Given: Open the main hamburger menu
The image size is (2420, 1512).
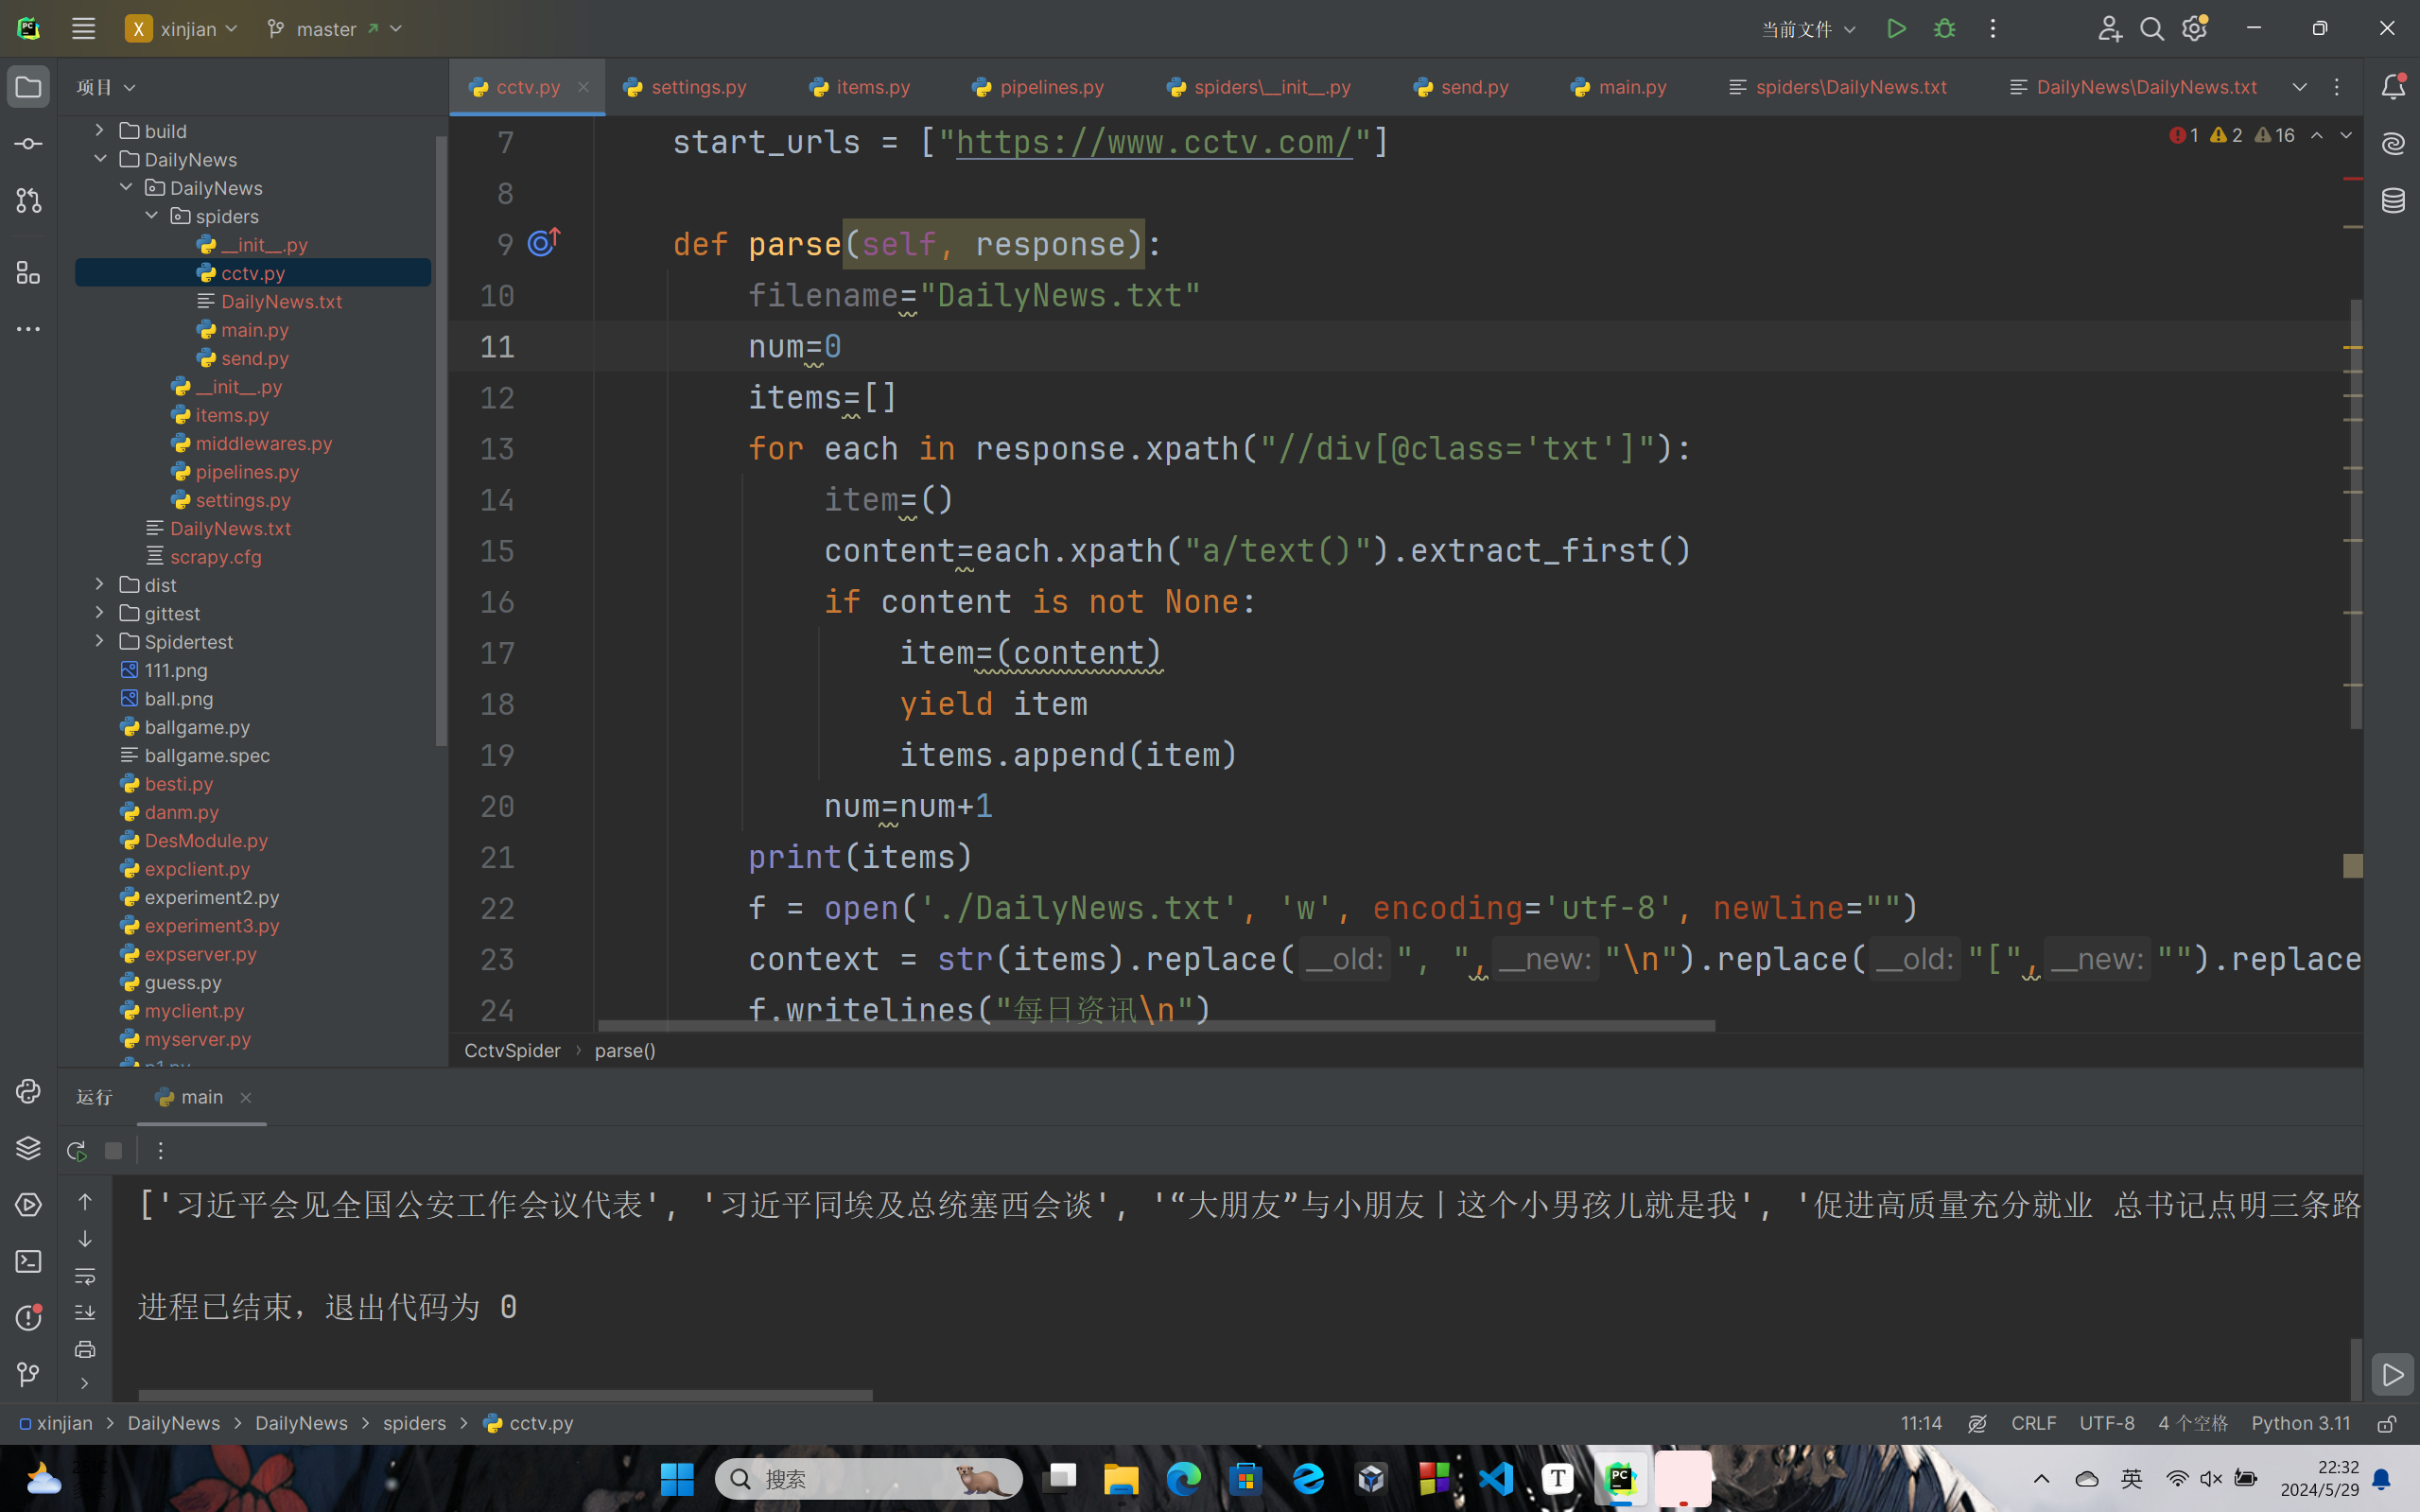Looking at the screenshot, I should (x=83, y=29).
